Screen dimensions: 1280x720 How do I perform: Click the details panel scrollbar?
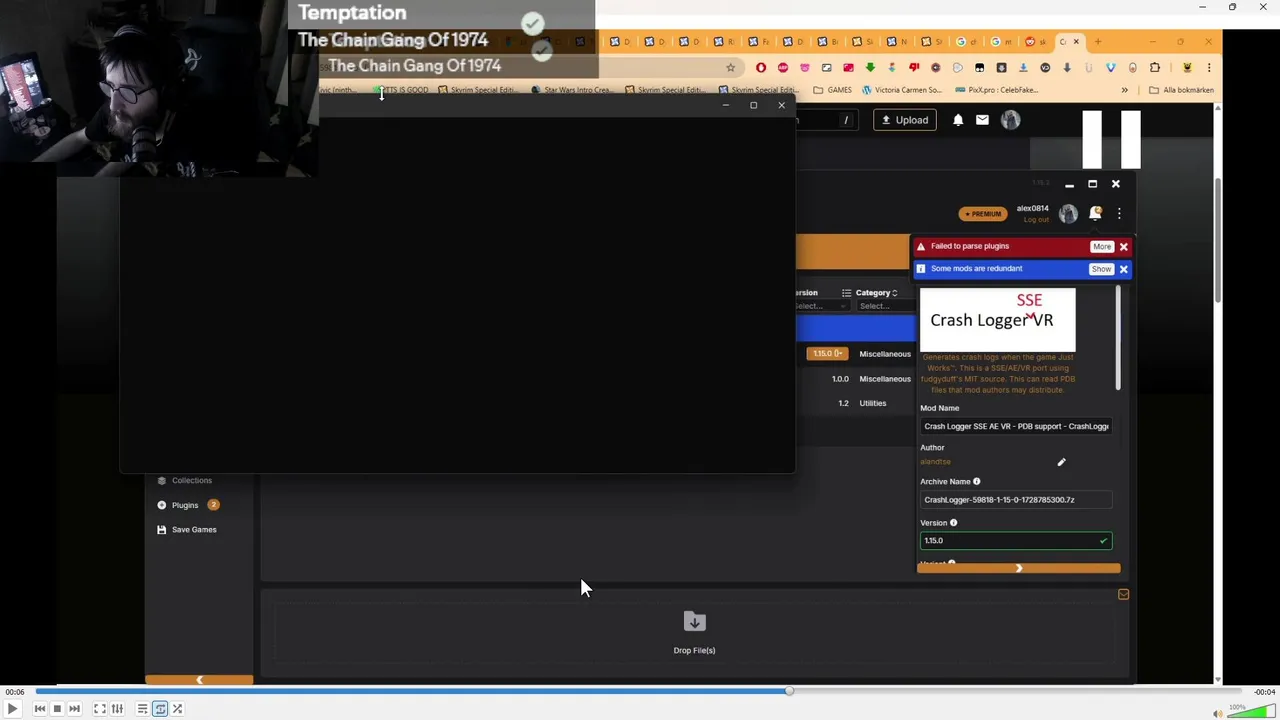pos(1118,340)
